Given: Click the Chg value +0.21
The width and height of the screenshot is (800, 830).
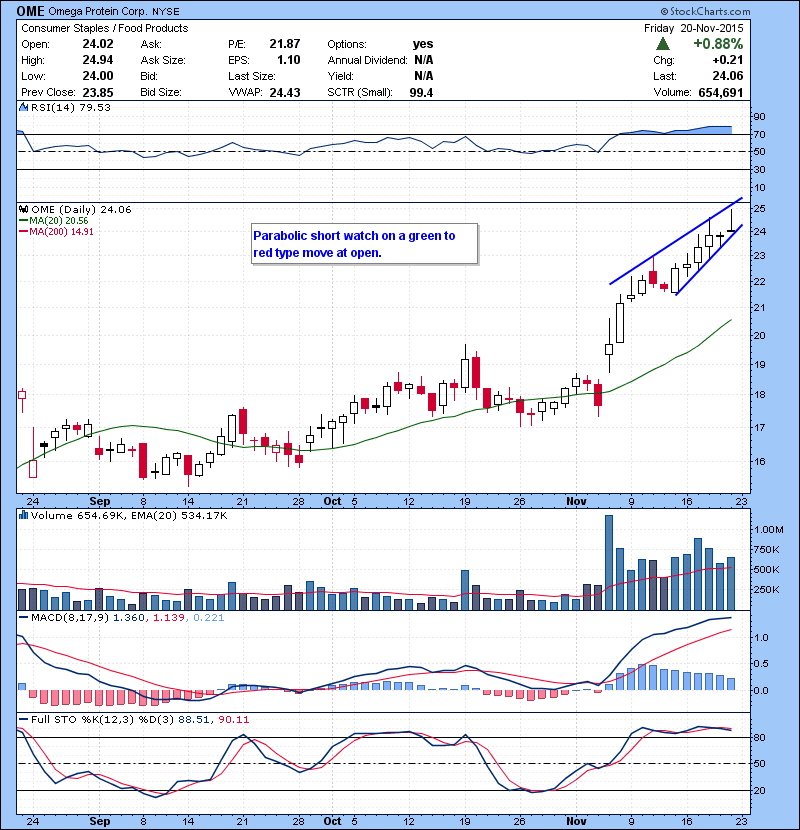Looking at the screenshot, I should coord(728,60).
